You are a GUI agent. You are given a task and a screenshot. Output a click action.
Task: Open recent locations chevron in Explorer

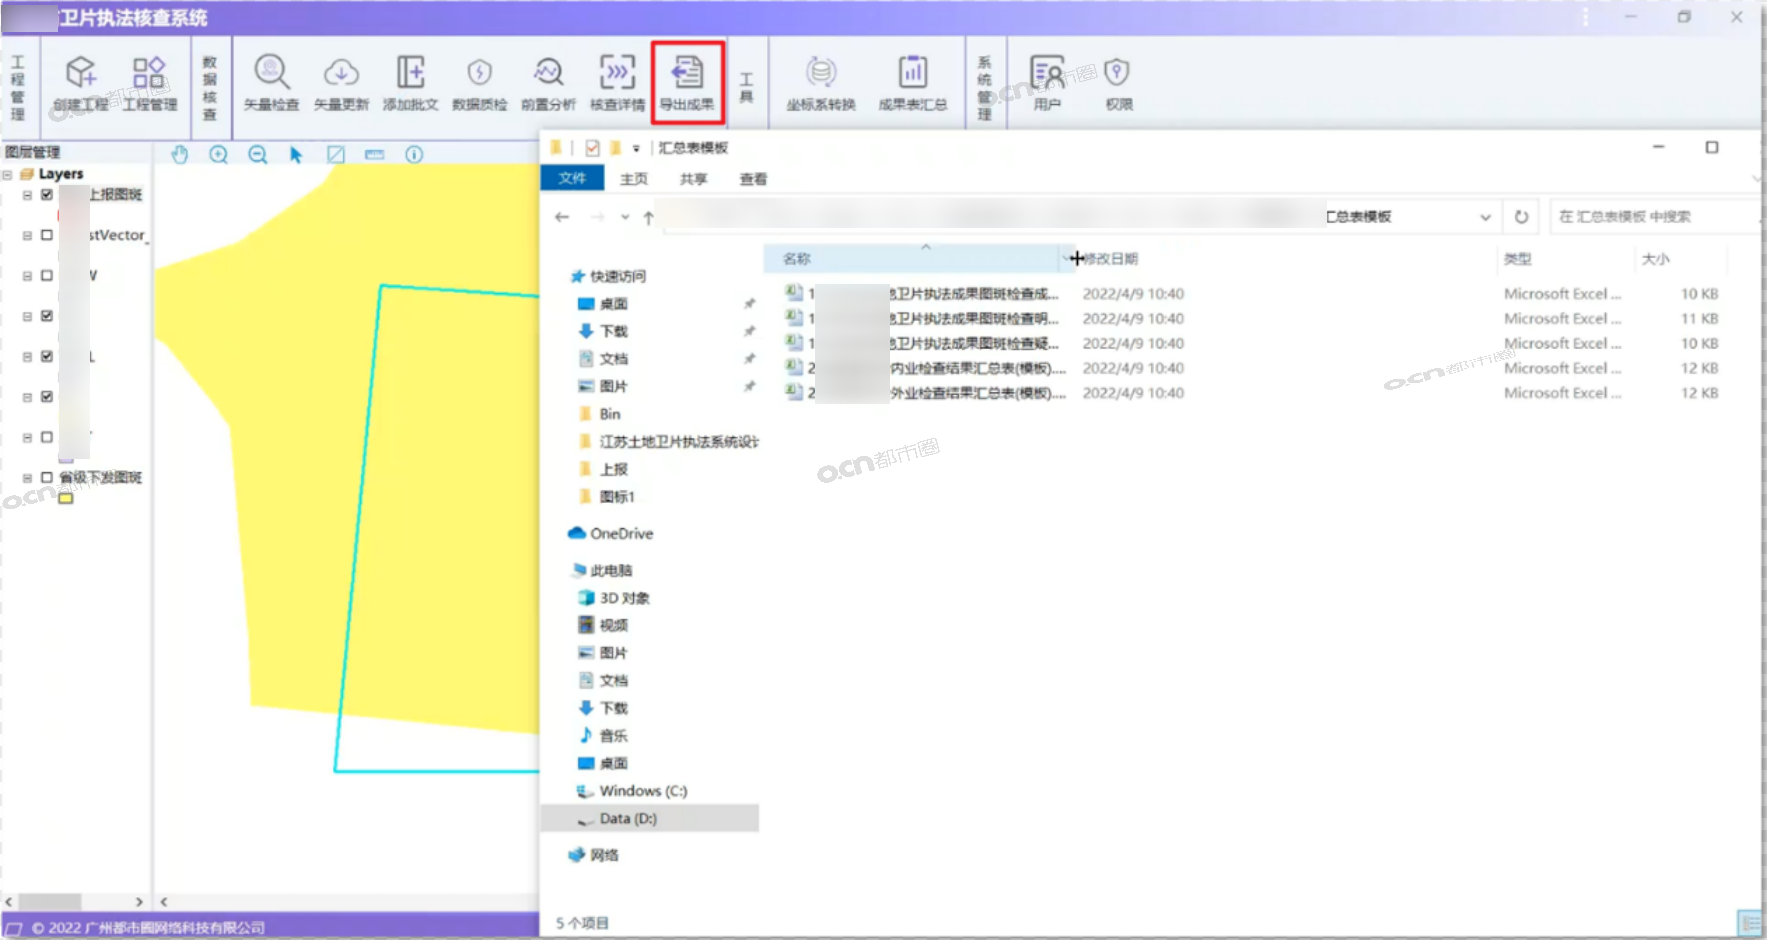click(x=625, y=217)
